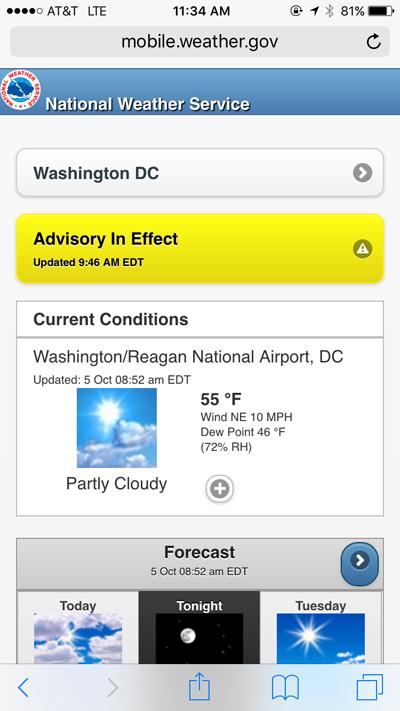Open the full forecast with blue arrow button
The height and width of the screenshot is (711, 400).
[360, 564]
